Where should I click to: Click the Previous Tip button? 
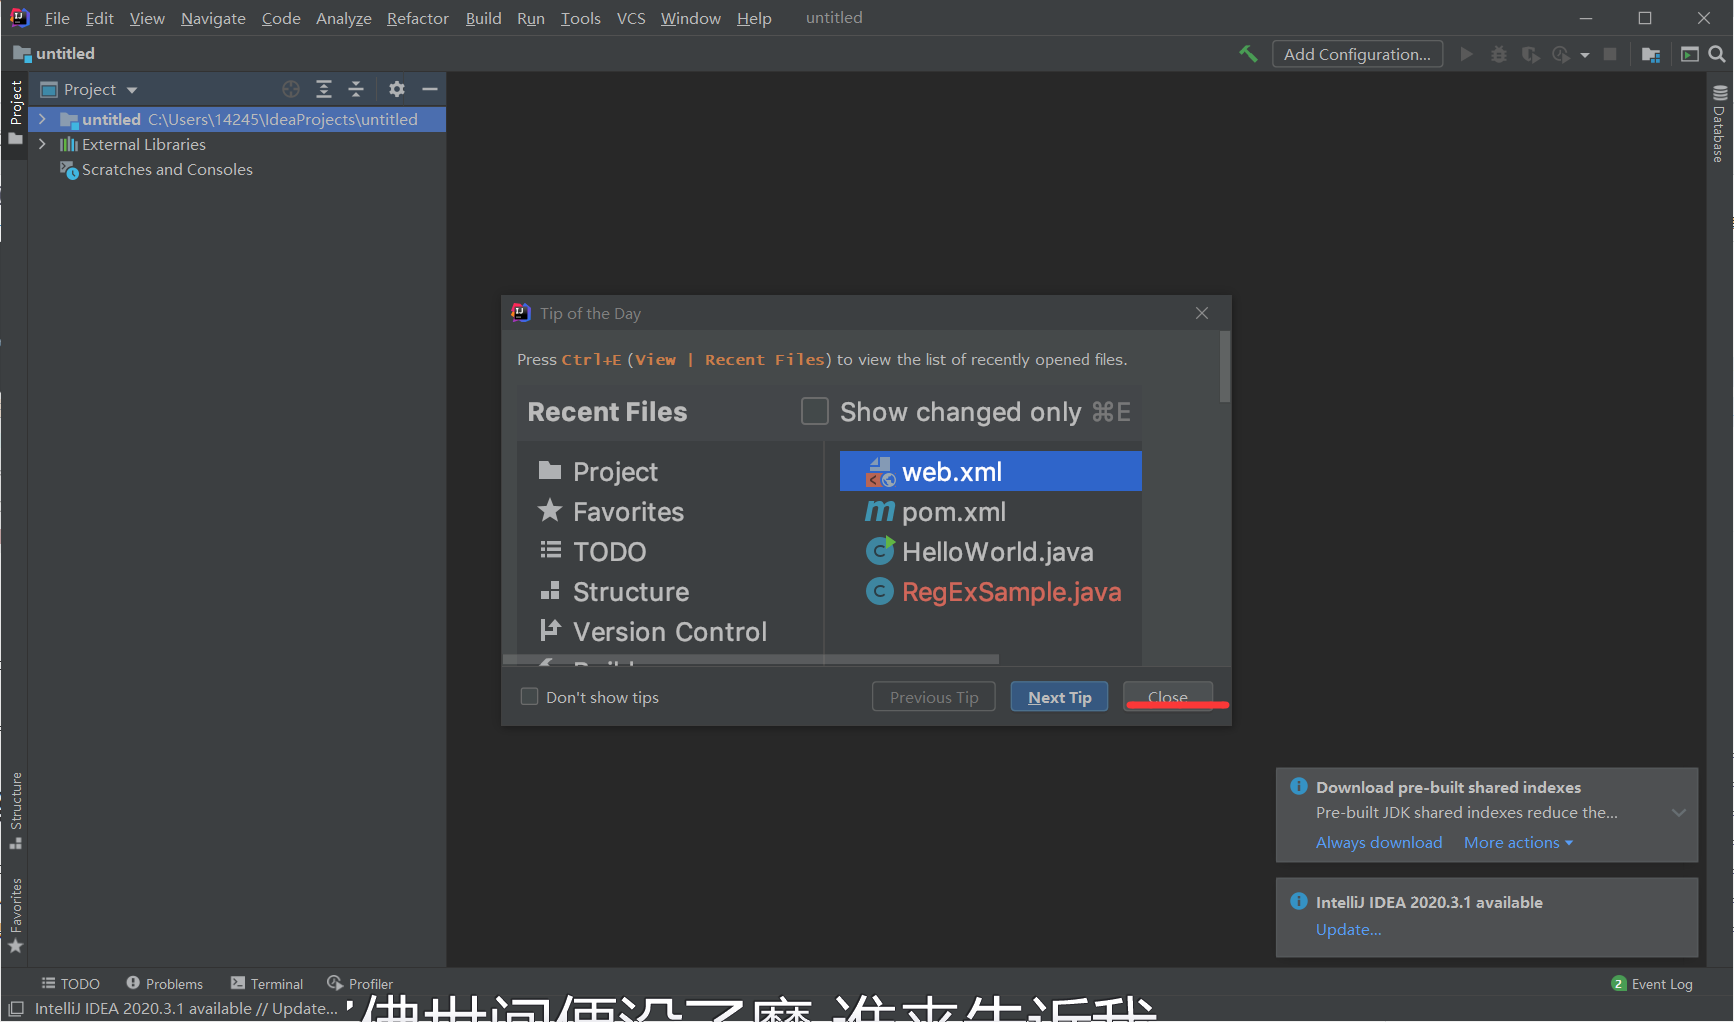tap(934, 697)
